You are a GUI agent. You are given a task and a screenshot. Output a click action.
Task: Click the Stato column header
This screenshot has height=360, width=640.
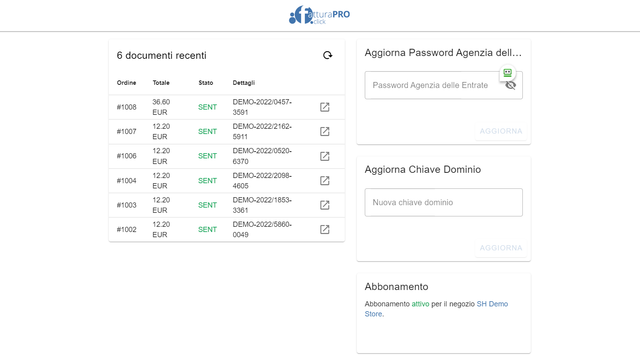click(206, 83)
